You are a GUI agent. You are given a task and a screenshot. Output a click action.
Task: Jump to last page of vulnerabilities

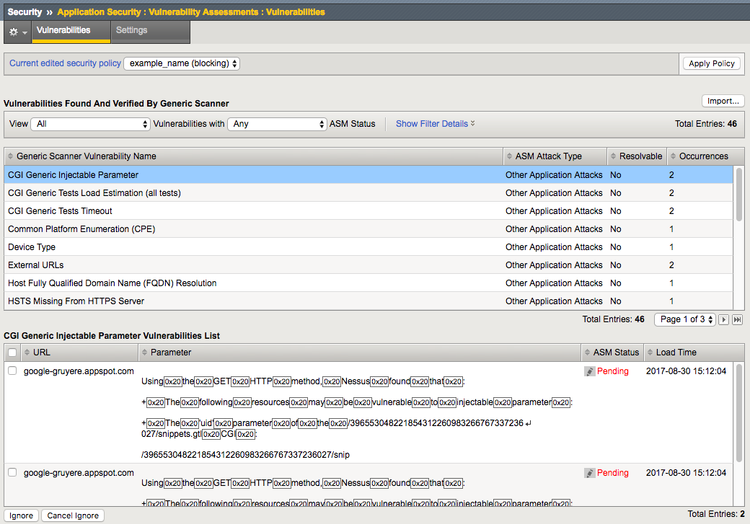click(738, 319)
